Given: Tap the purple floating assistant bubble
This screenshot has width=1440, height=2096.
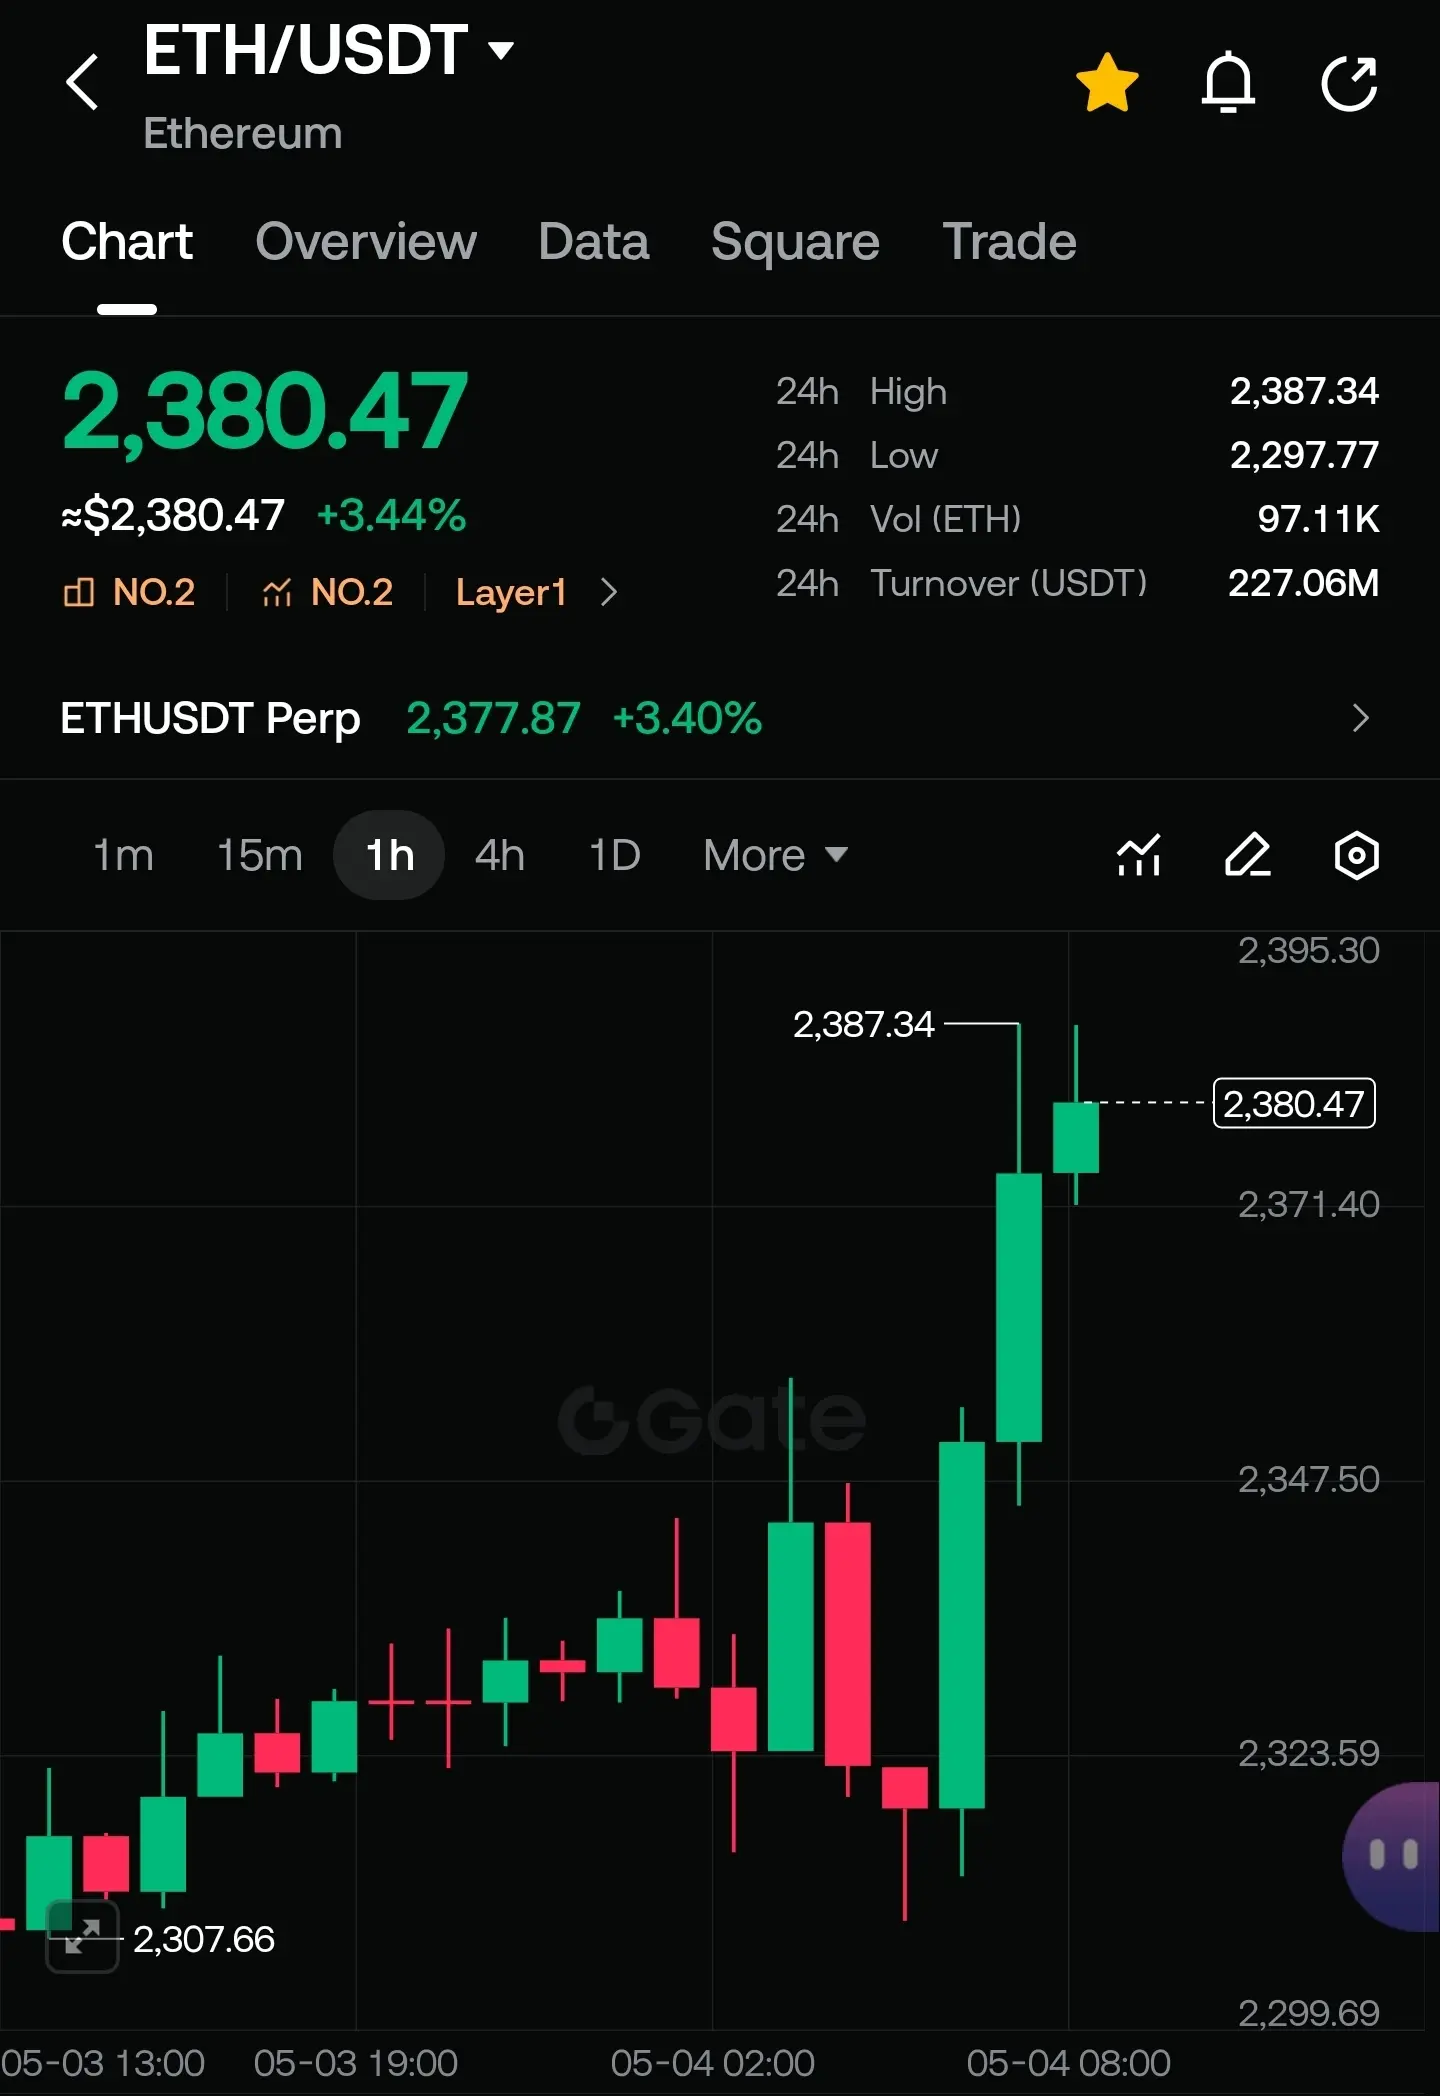Looking at the screenshot, I should 1392,1856.
